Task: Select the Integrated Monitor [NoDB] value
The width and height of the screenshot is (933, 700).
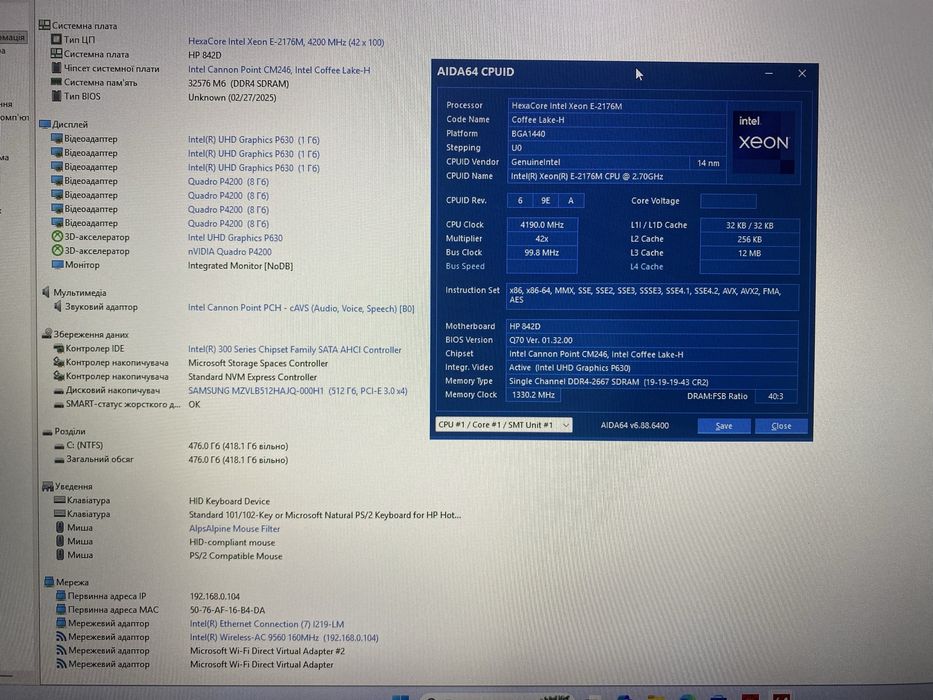Action: (x=240, y=266)
